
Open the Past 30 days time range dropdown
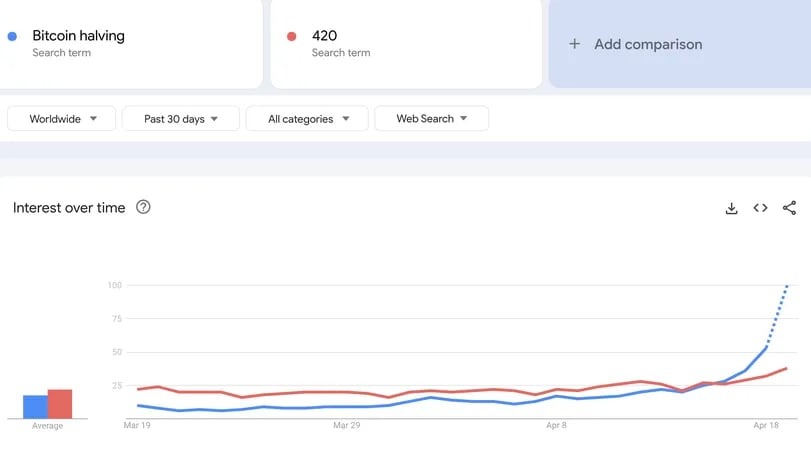click(181, 118)
